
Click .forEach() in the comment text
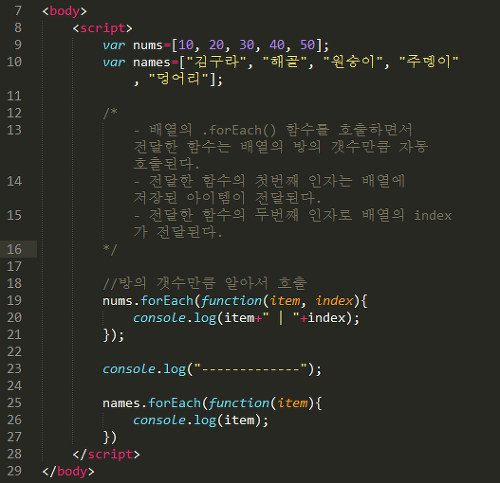(239, 130)
